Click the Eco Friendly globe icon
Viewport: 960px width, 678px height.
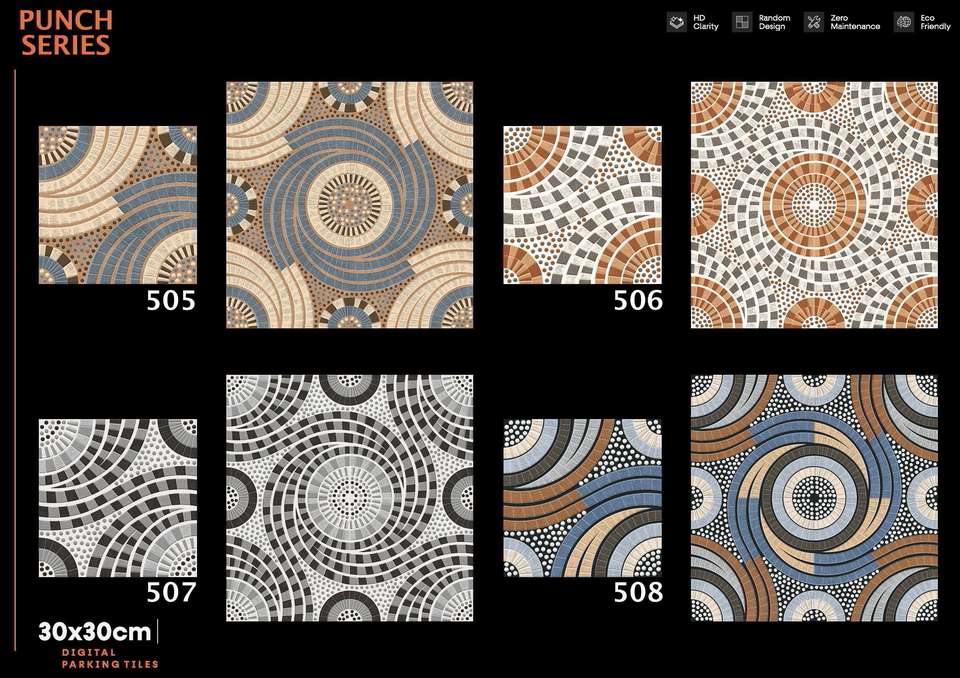[904, 23]
